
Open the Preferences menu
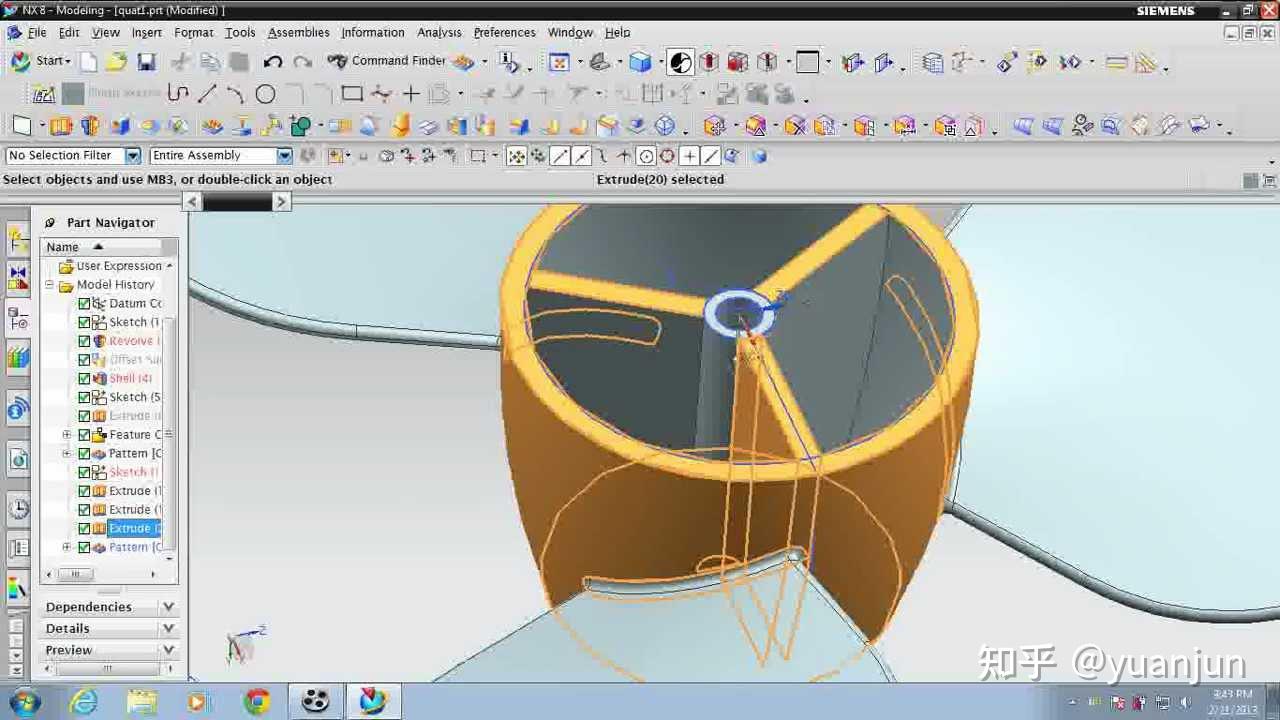point(504,32)
